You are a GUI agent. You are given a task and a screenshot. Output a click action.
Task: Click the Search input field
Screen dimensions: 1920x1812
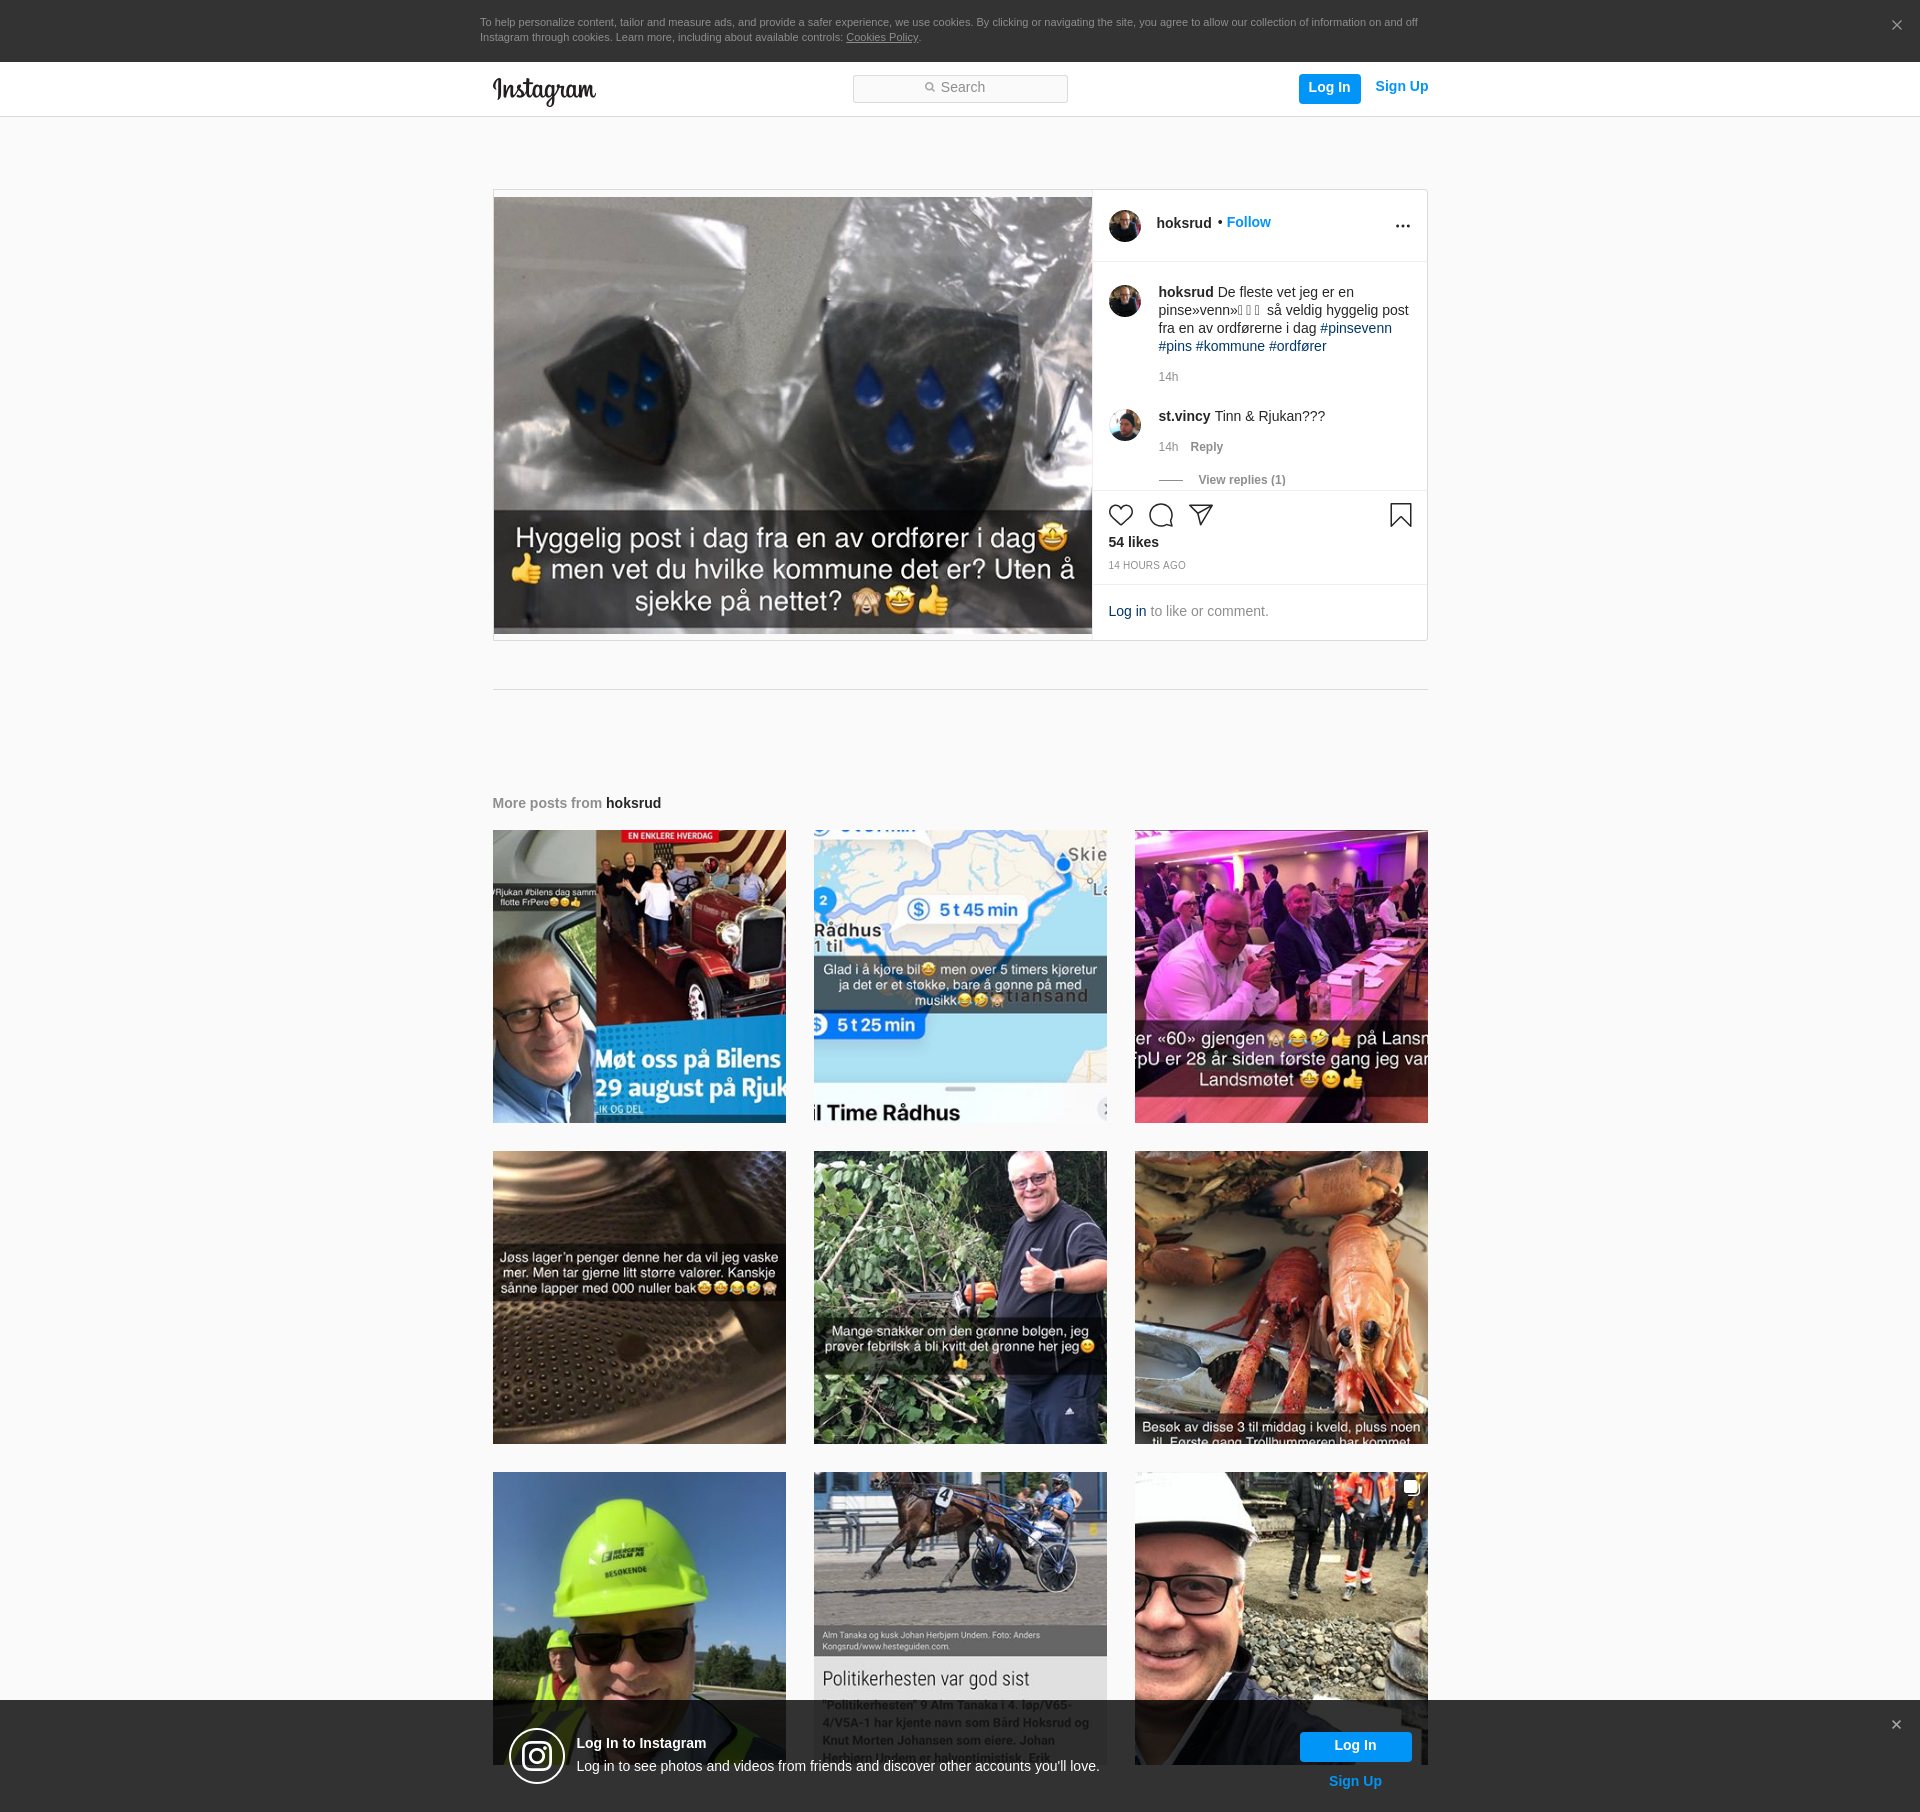point(960,88)
